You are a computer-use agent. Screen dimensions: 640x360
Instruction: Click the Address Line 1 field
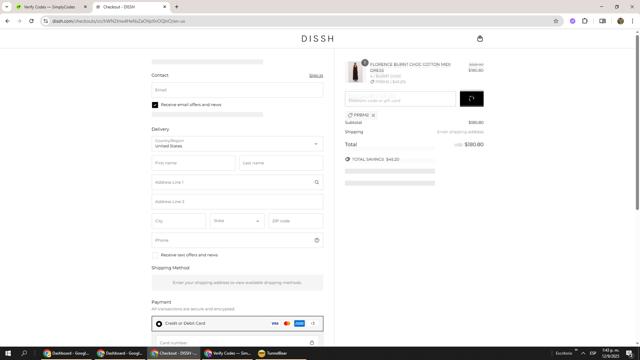[237, 182]
